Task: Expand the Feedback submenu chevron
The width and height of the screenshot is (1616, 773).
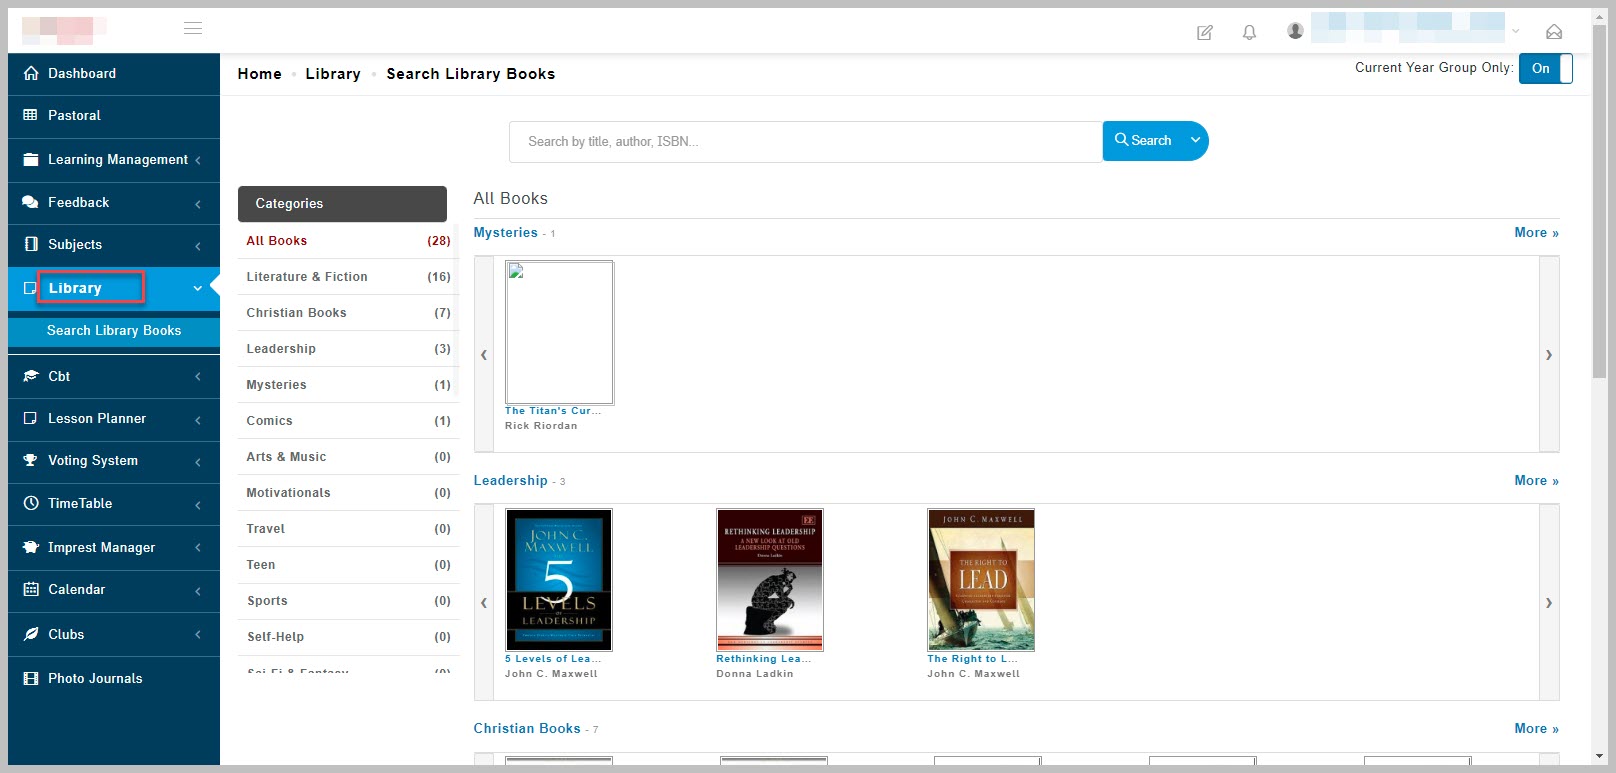Action: click(198, 203)
